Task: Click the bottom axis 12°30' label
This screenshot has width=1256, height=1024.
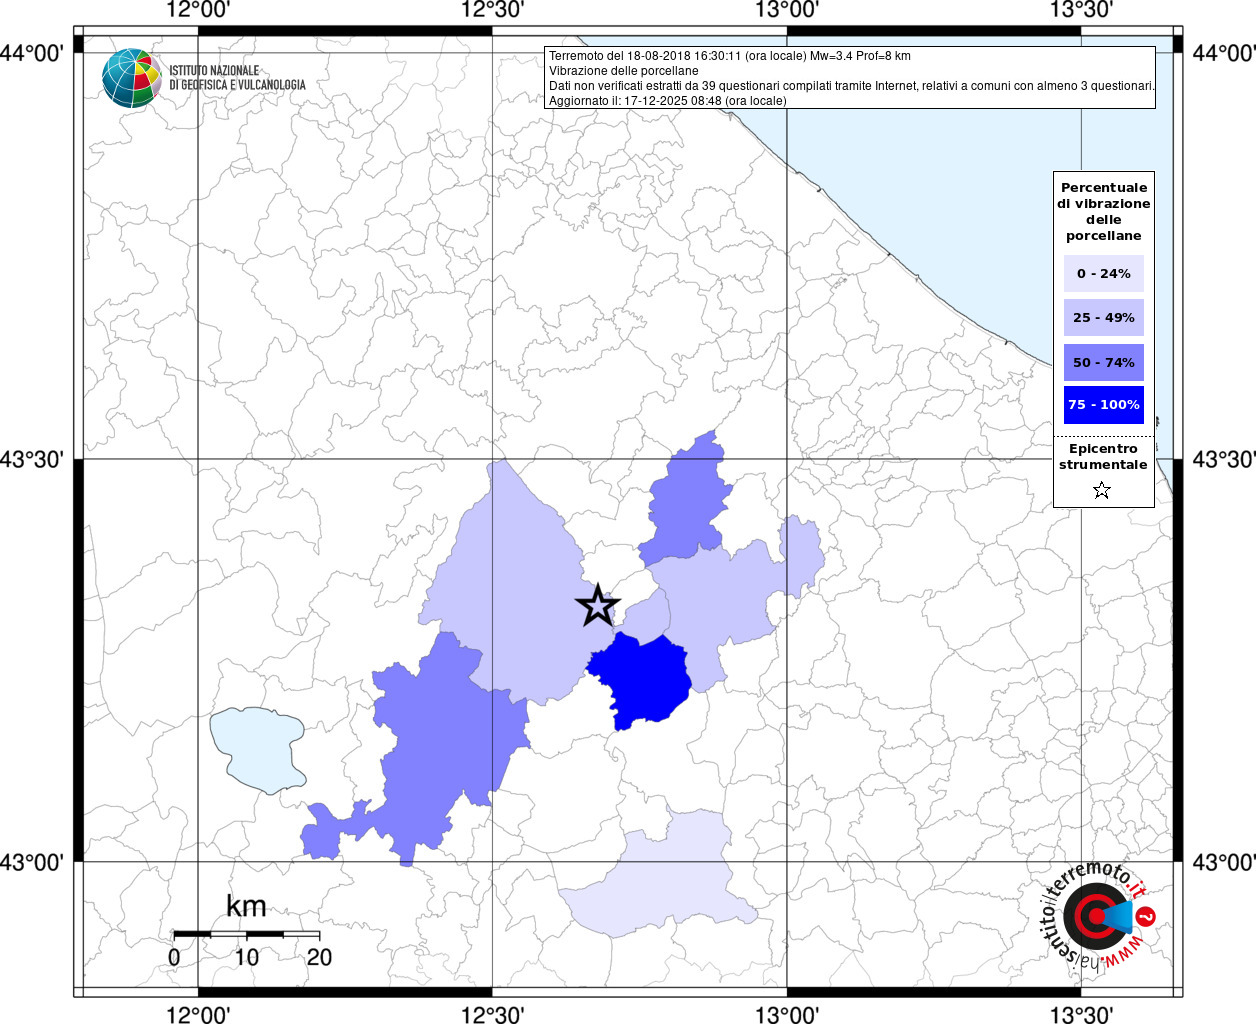Action: [492, 1015]
